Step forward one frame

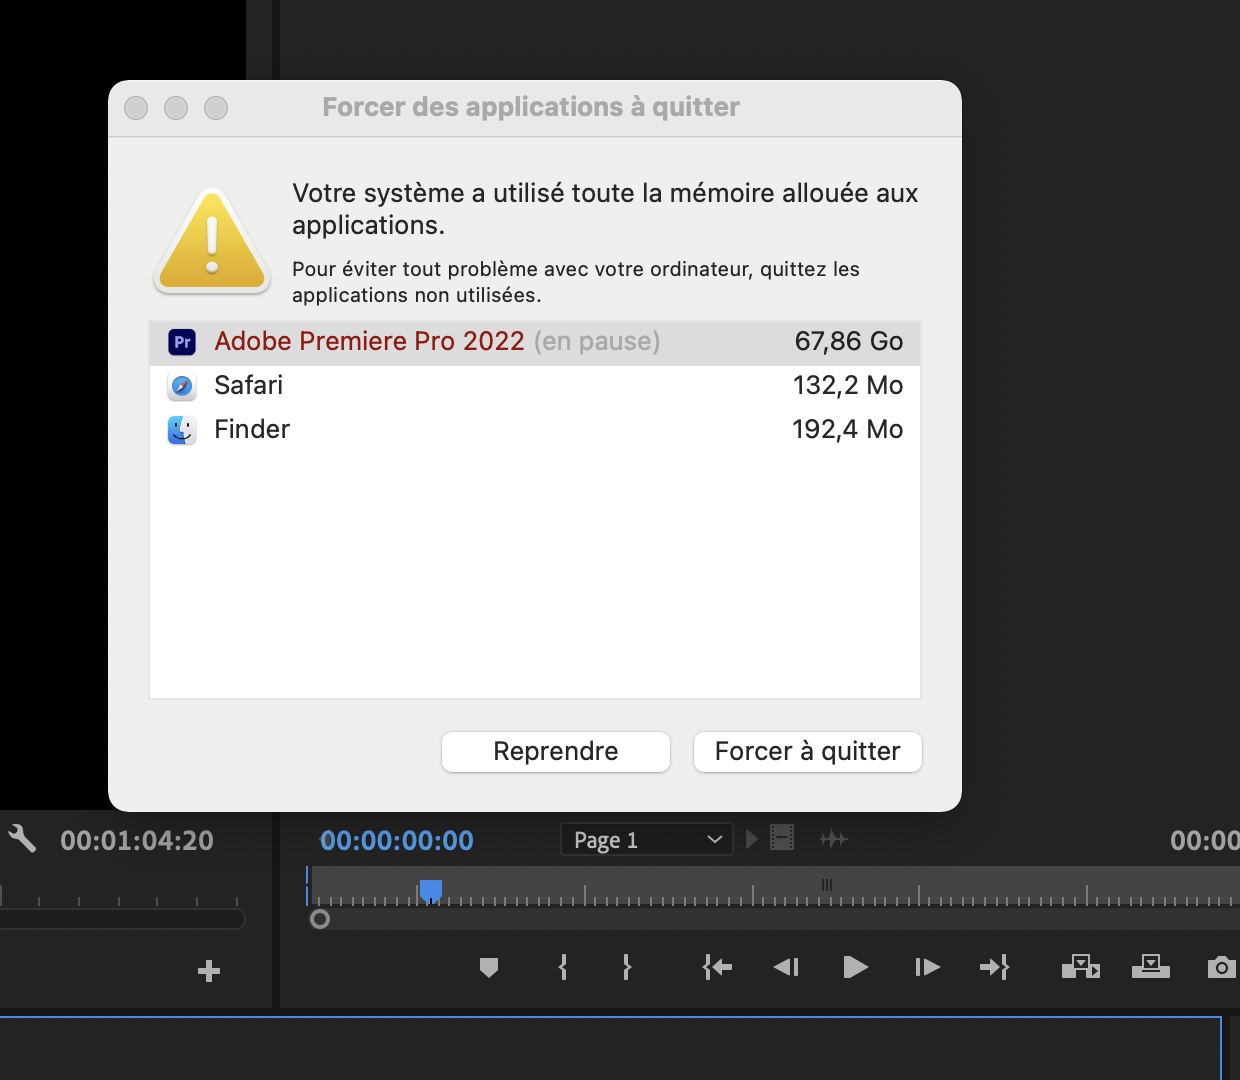[928, 967]
